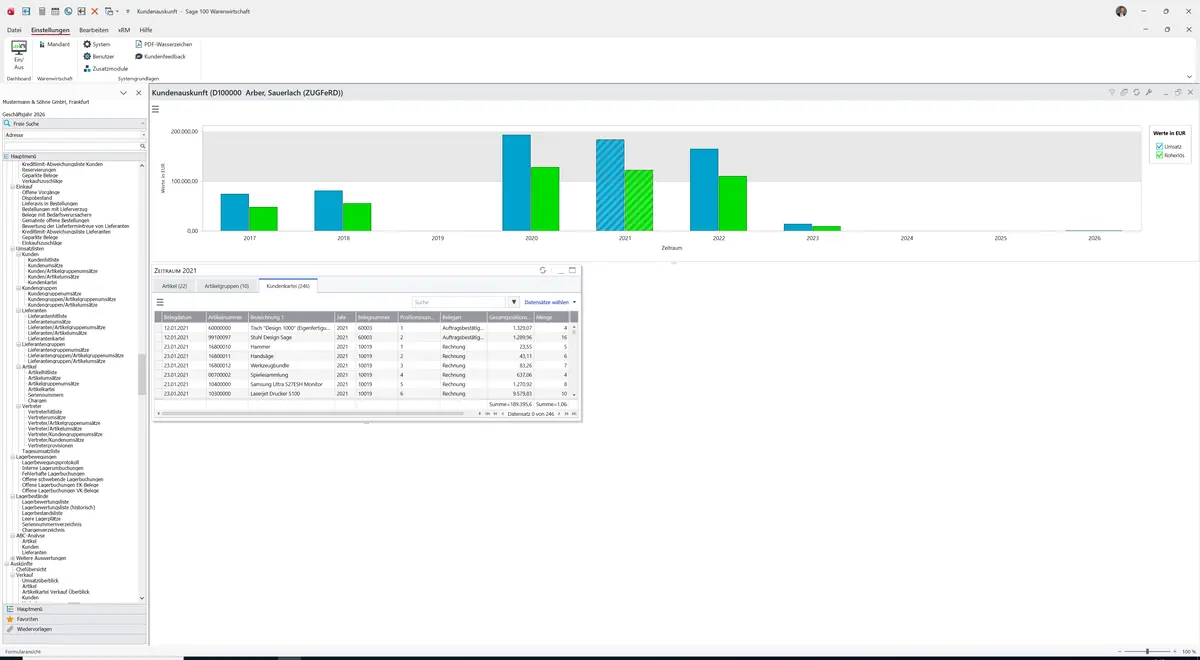Collapse the Lagerbewegungen tree node

pos(12,457)
